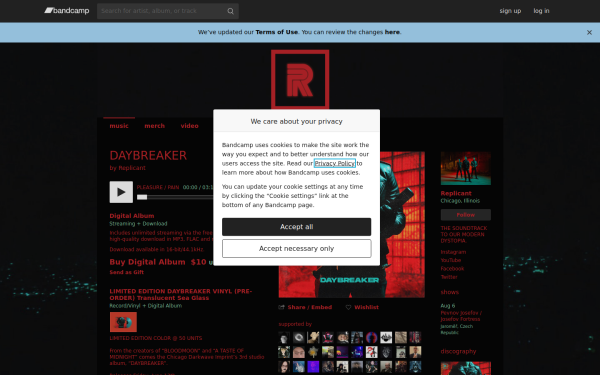This screenshot has width=600, height=375.
Task: Open the Twitter link
Action: pos(449,277)
